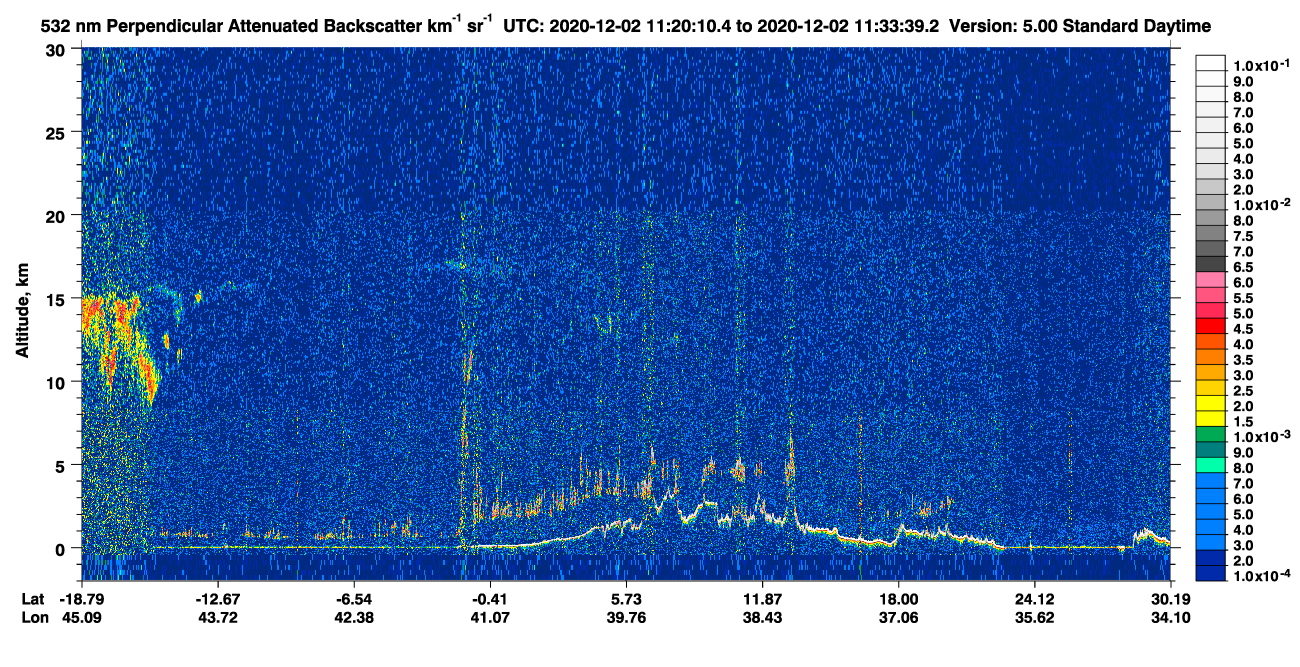The height and width of the screenshot is (667, 1300).
Task: Click the 4.5 colorbar label
Action: 1242,328
